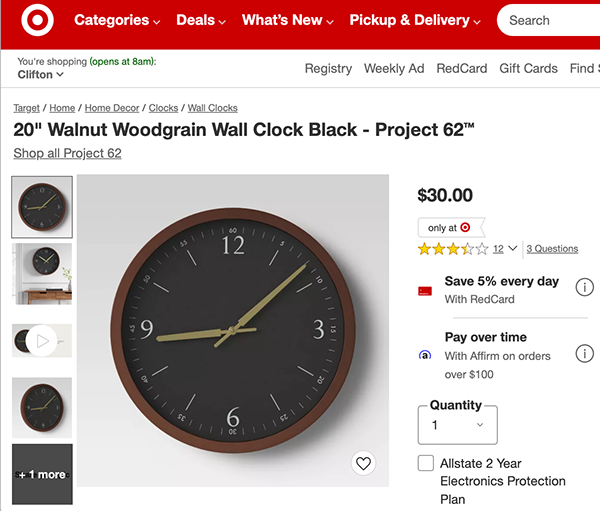600x511 pixels.
Task: Play the product video thumbnail
Action: [42, 341]
